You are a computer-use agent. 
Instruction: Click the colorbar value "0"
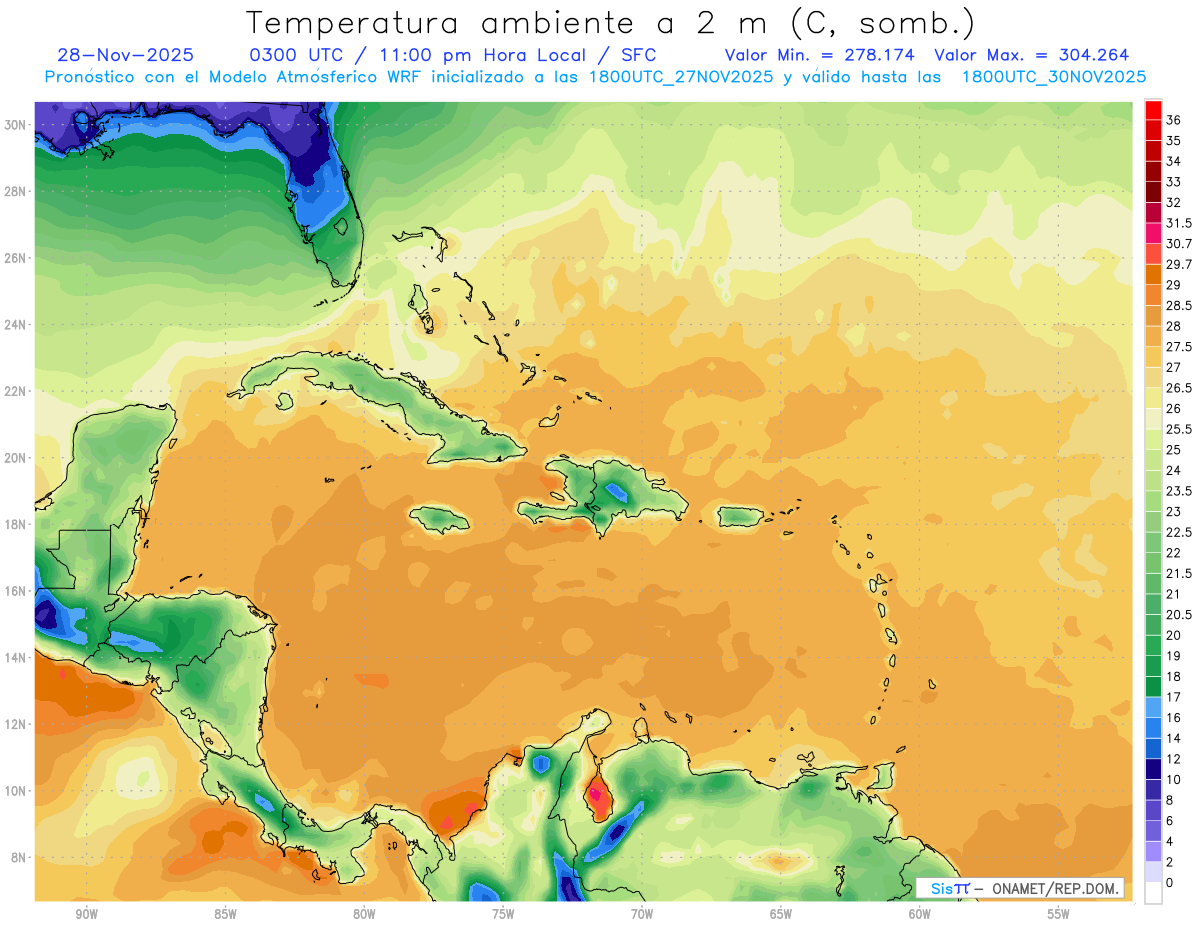pos(1170,882)
